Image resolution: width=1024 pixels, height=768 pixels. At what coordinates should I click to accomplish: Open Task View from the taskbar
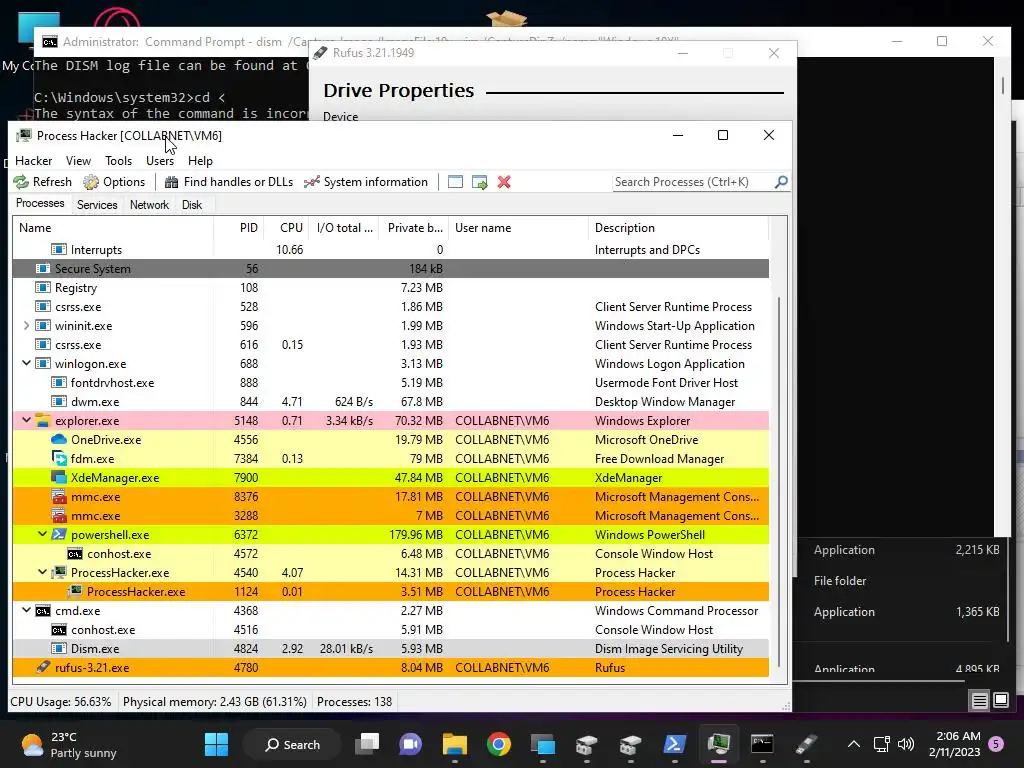click(x=368, y=744)
